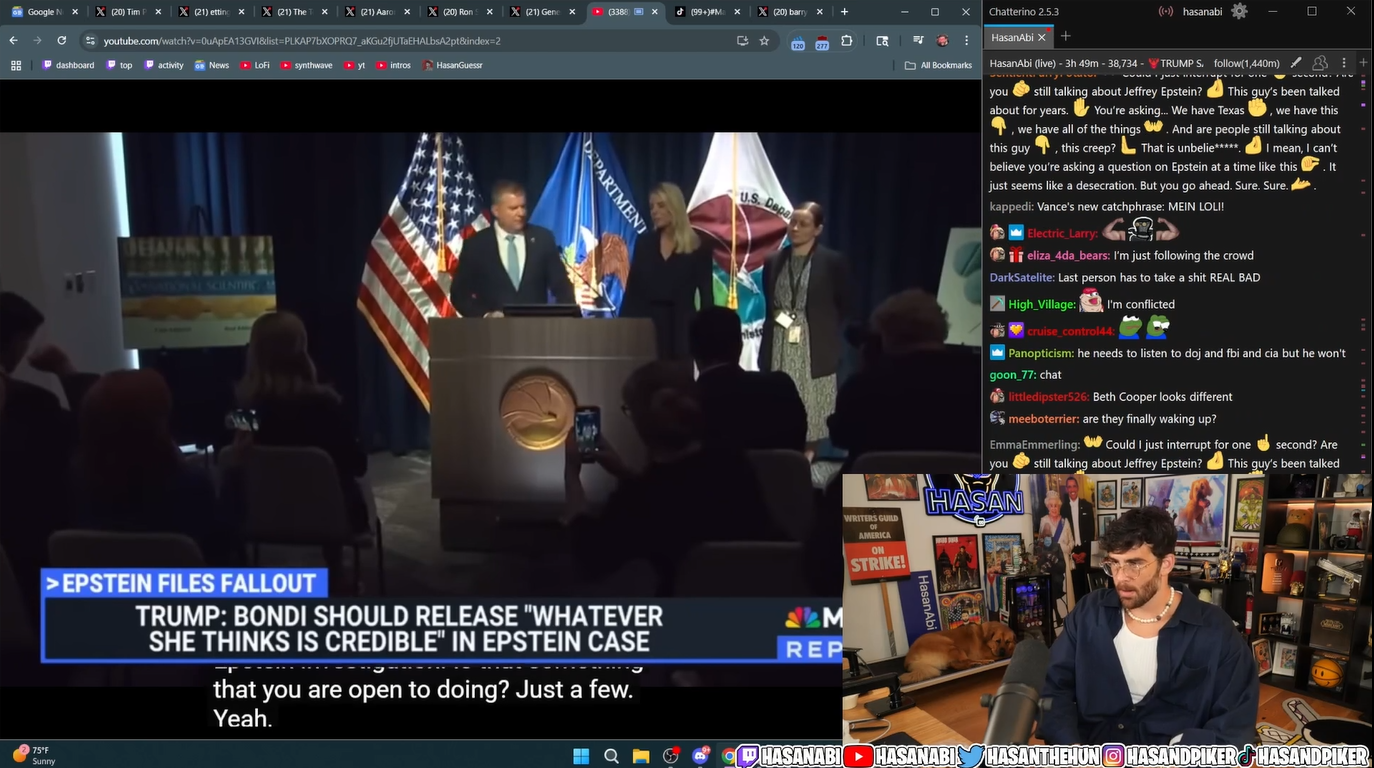Click the littledipster526 username in chat
1374x768 pixels.
pos(1049,397)
